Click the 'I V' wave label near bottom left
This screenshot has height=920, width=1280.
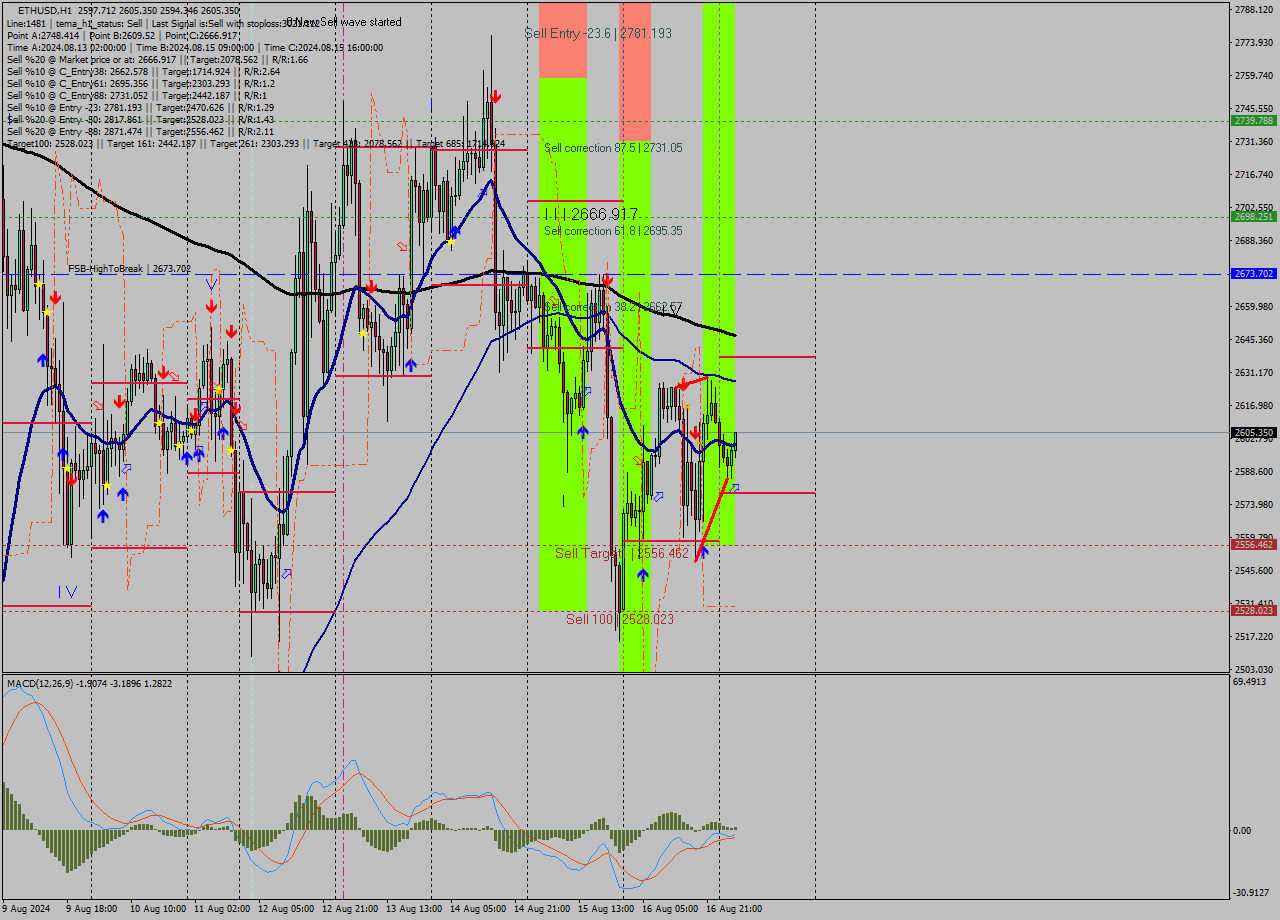pyautogui.click(x=67, y=592)
